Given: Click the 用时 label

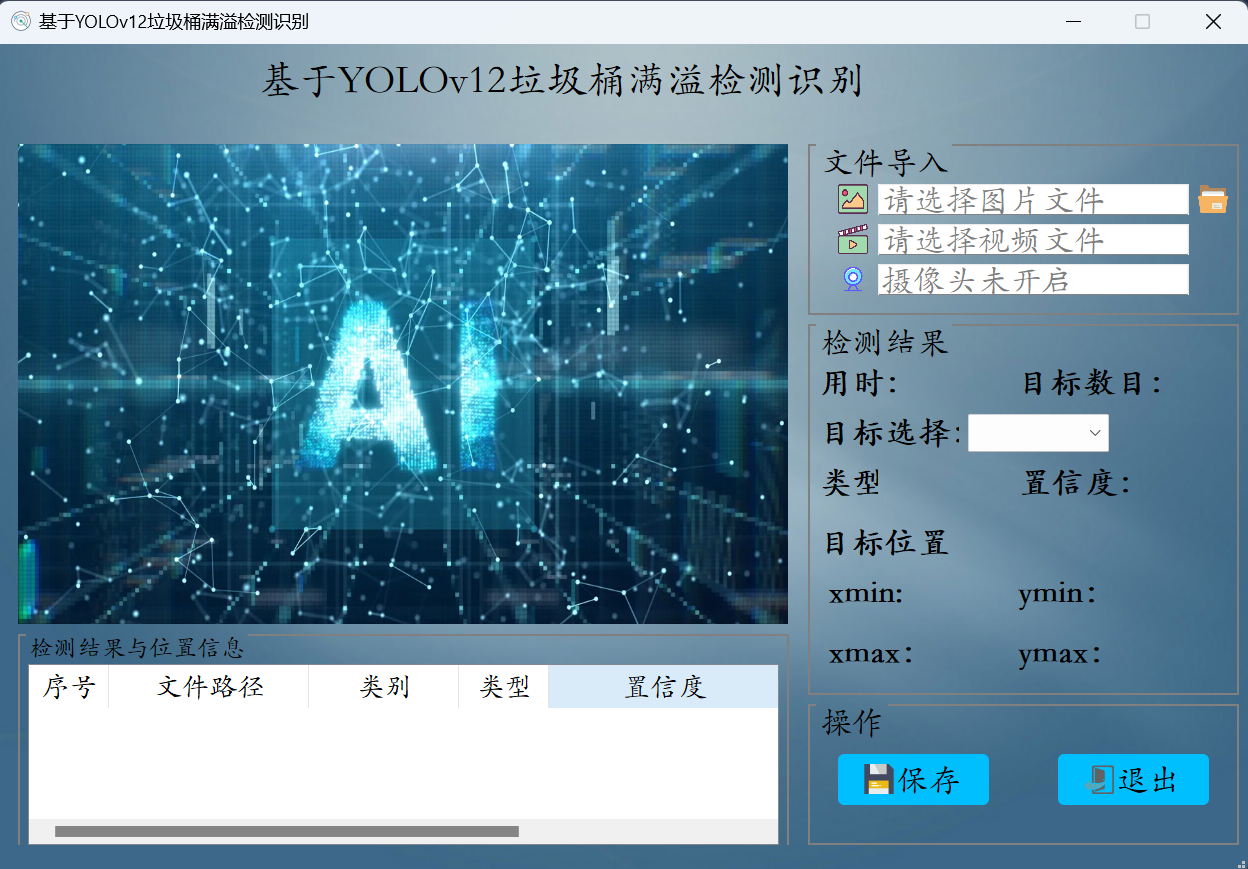Looking at the screenshot, I should tap(860, 383).
